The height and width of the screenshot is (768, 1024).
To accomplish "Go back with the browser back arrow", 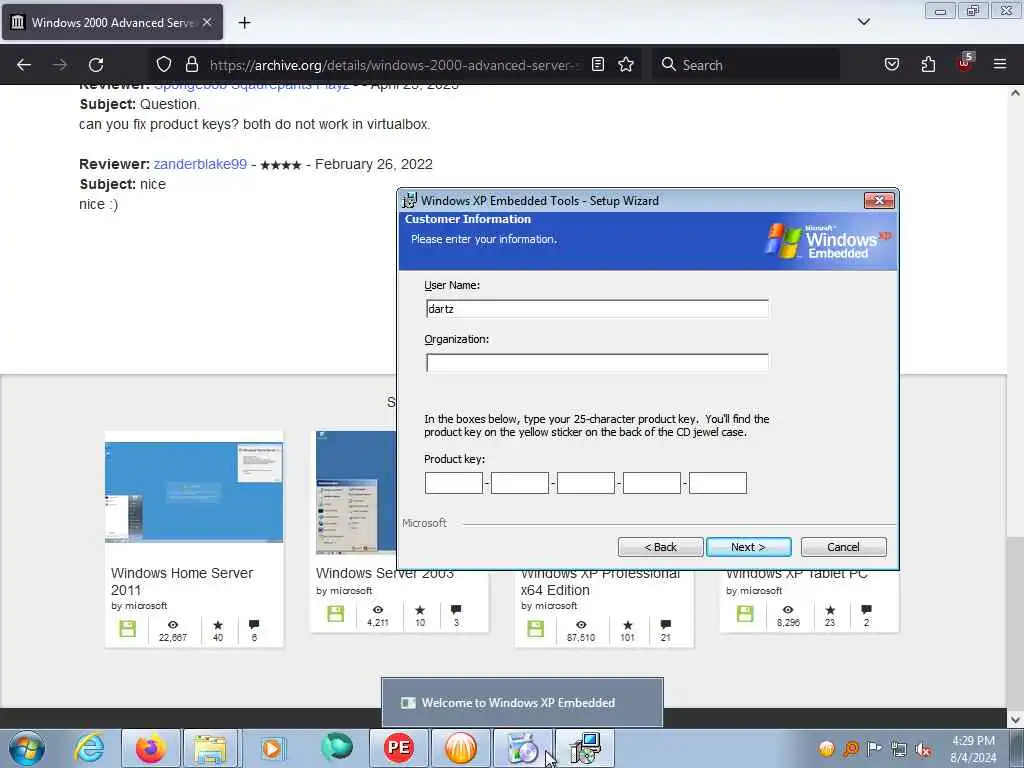I will 24,65.
